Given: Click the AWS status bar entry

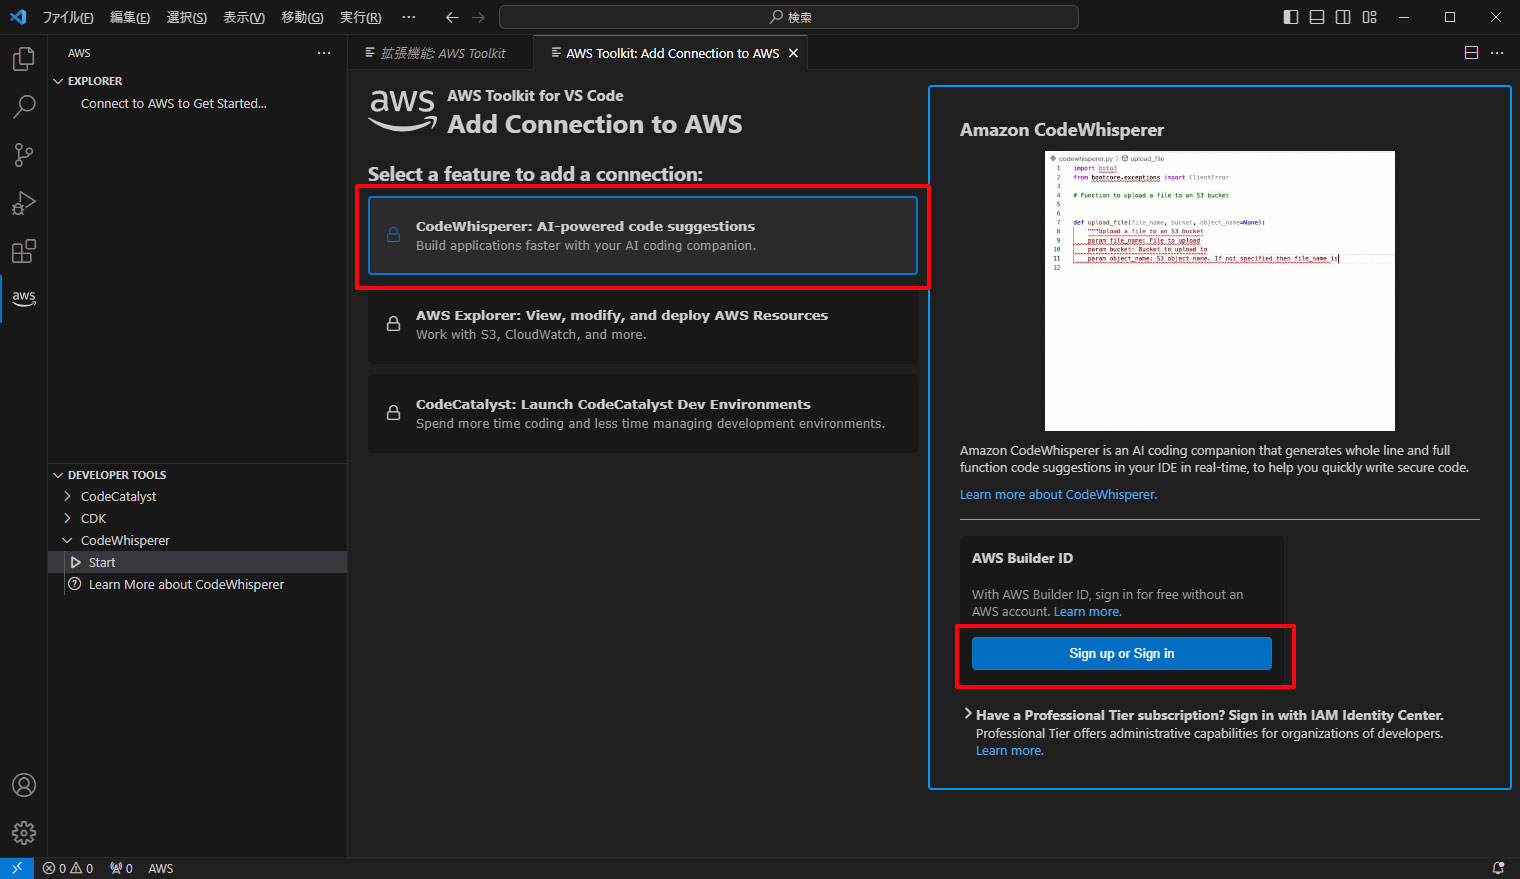Looking at the screenshot, I should 161,868.
